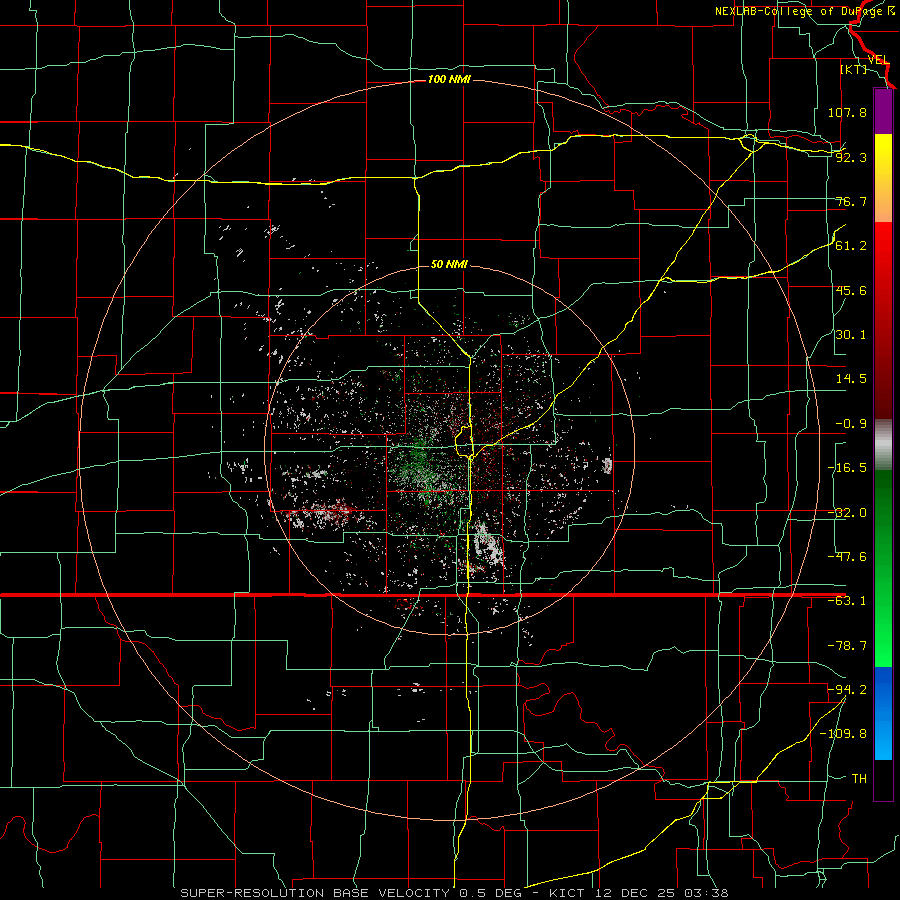Click the -0.9 velocity scale value
Viewport: 900px width, 900px height.
click(851, 424)
